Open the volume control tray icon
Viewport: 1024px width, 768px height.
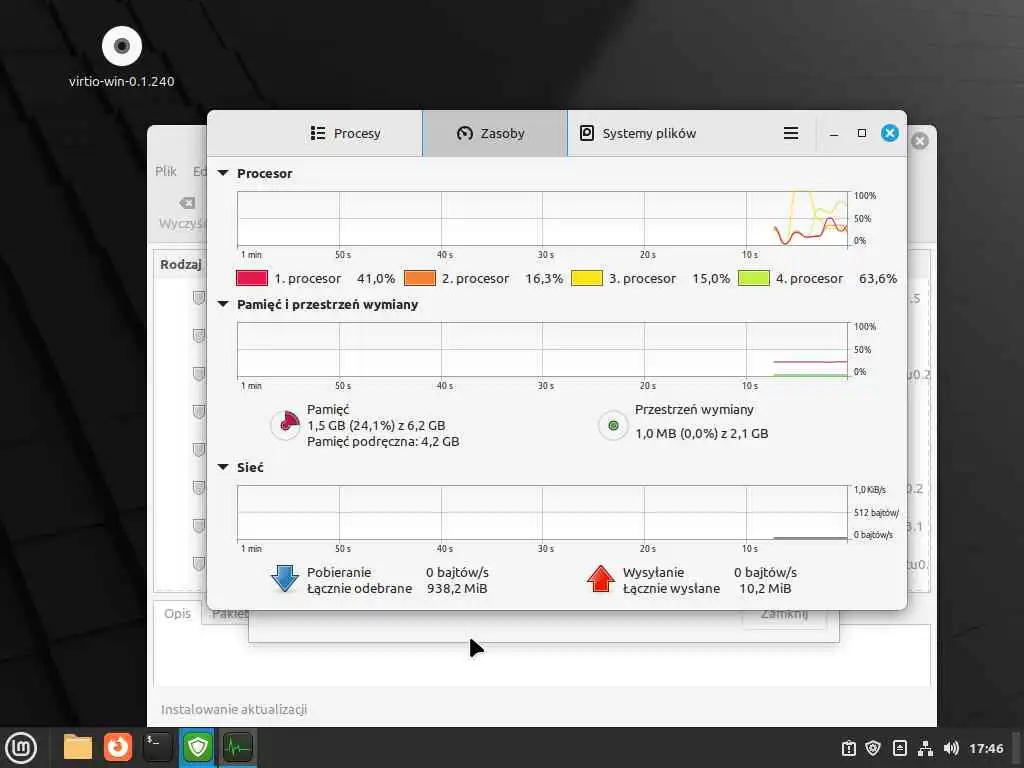(951, 748)
